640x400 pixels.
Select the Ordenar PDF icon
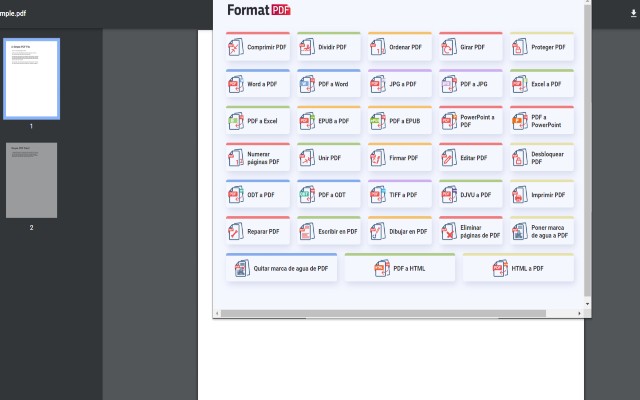378,47
